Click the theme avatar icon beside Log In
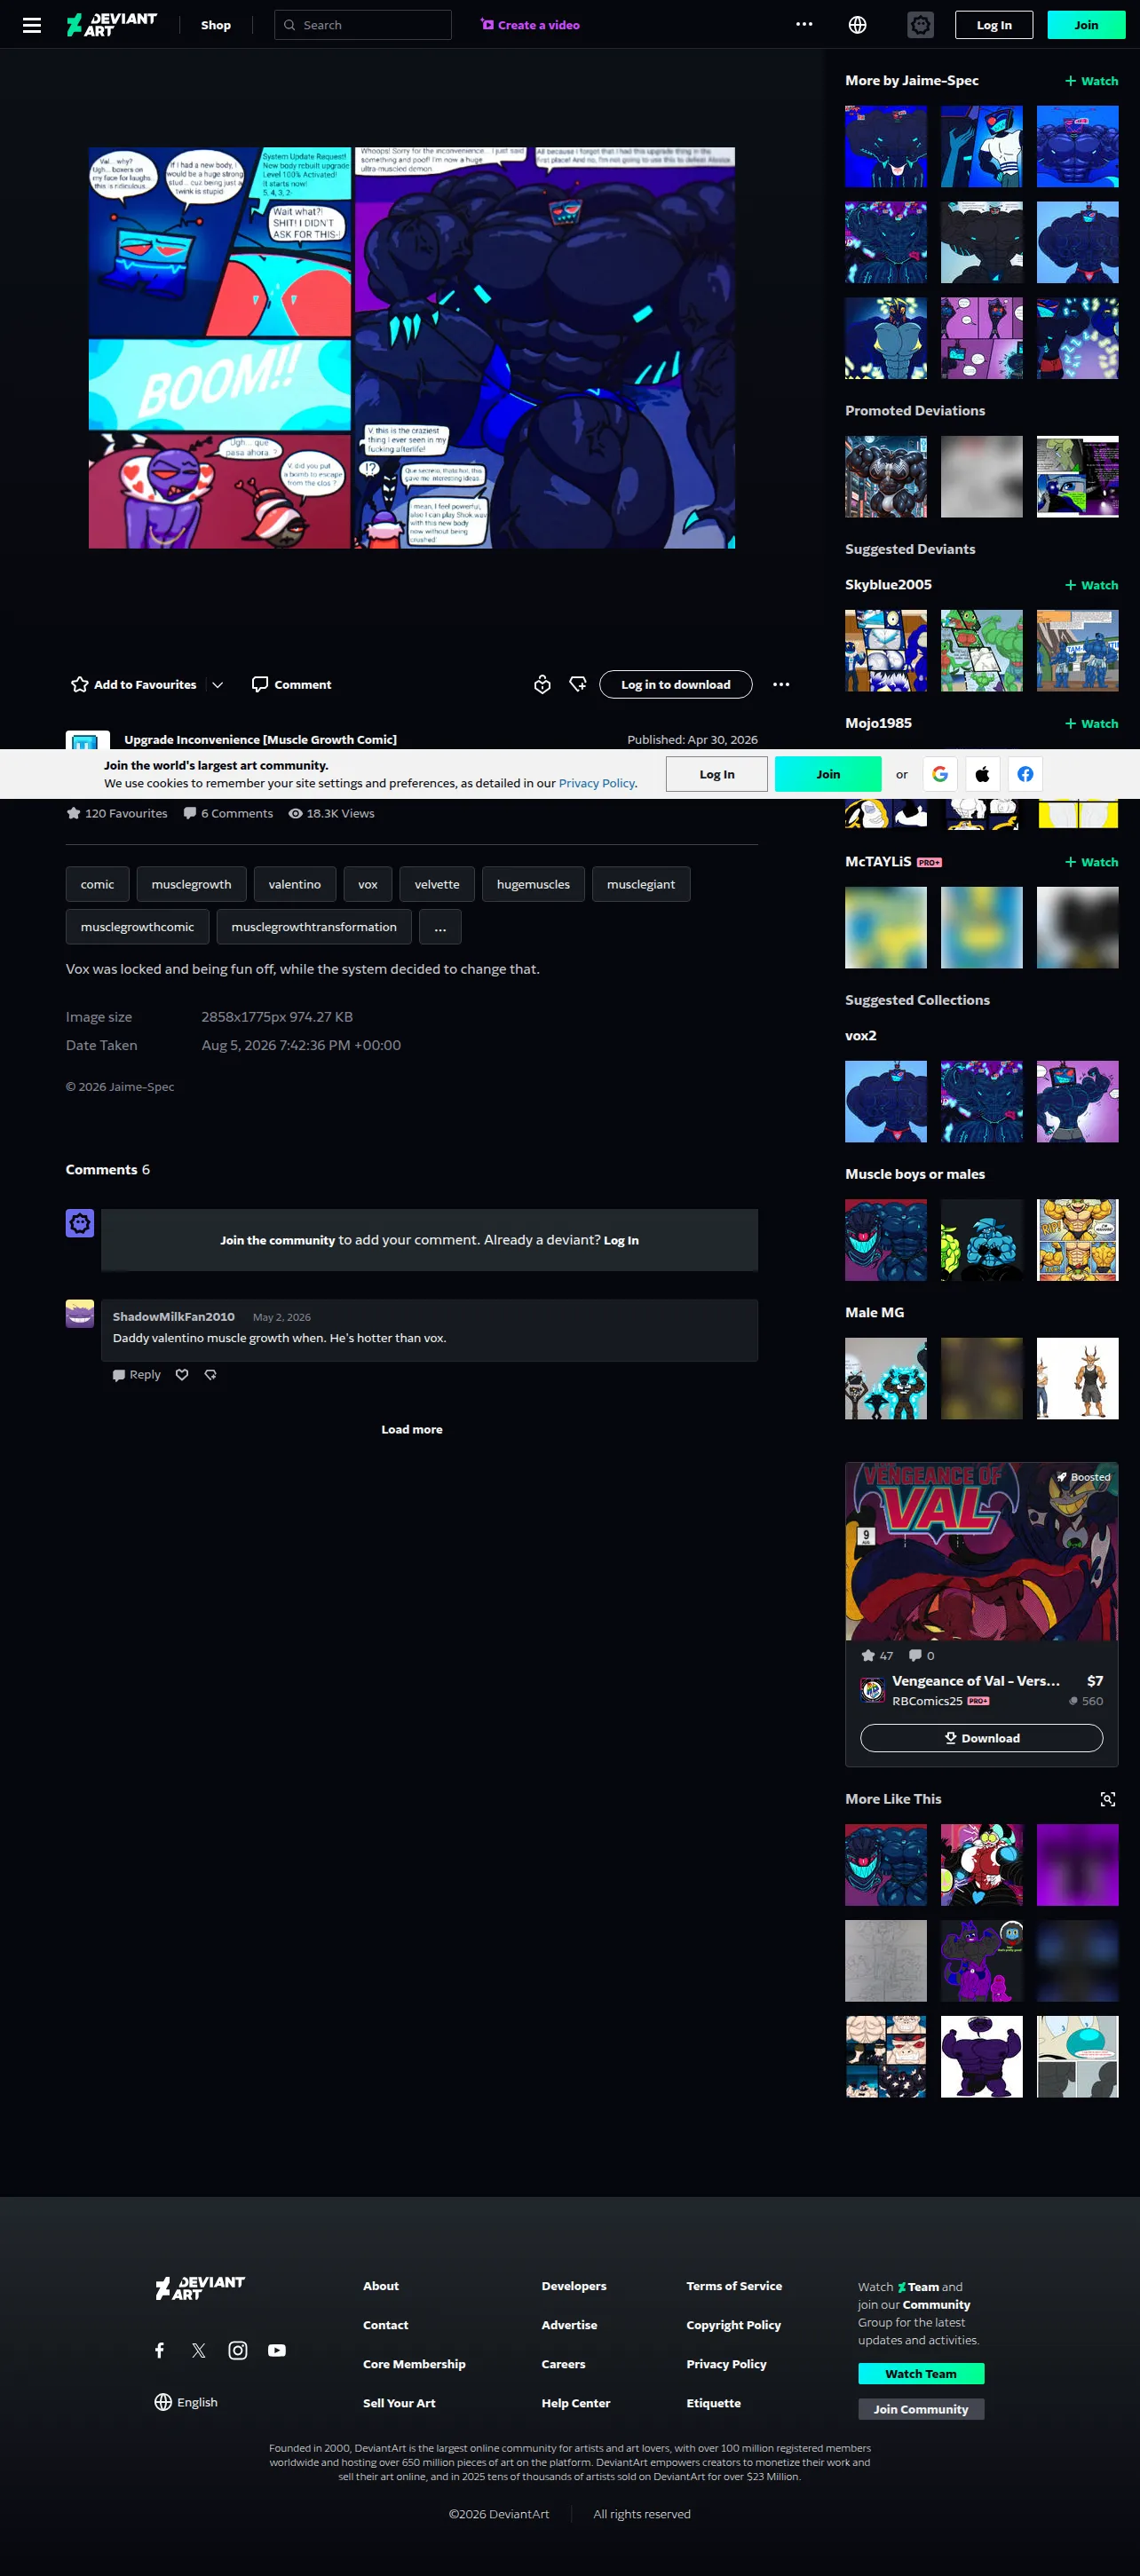The height and width of the screenshot is (2576, 1140). point(920,25)
